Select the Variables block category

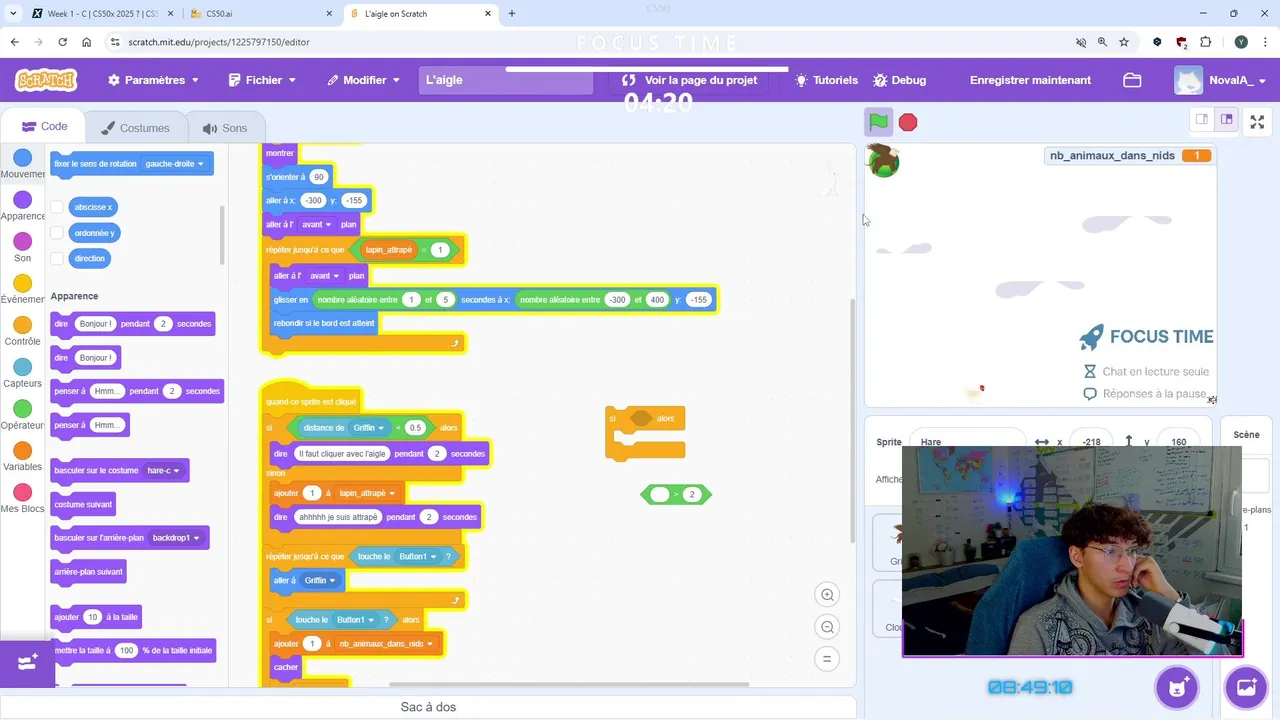(23, 457)
